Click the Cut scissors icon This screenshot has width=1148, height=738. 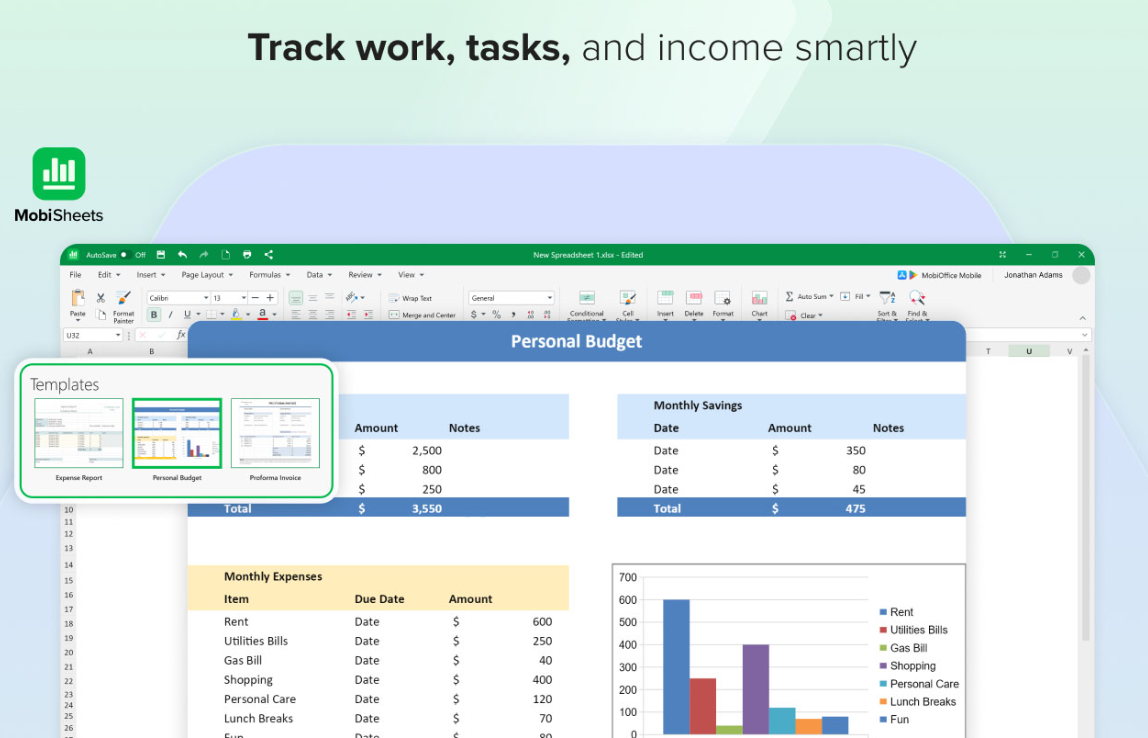100,298
